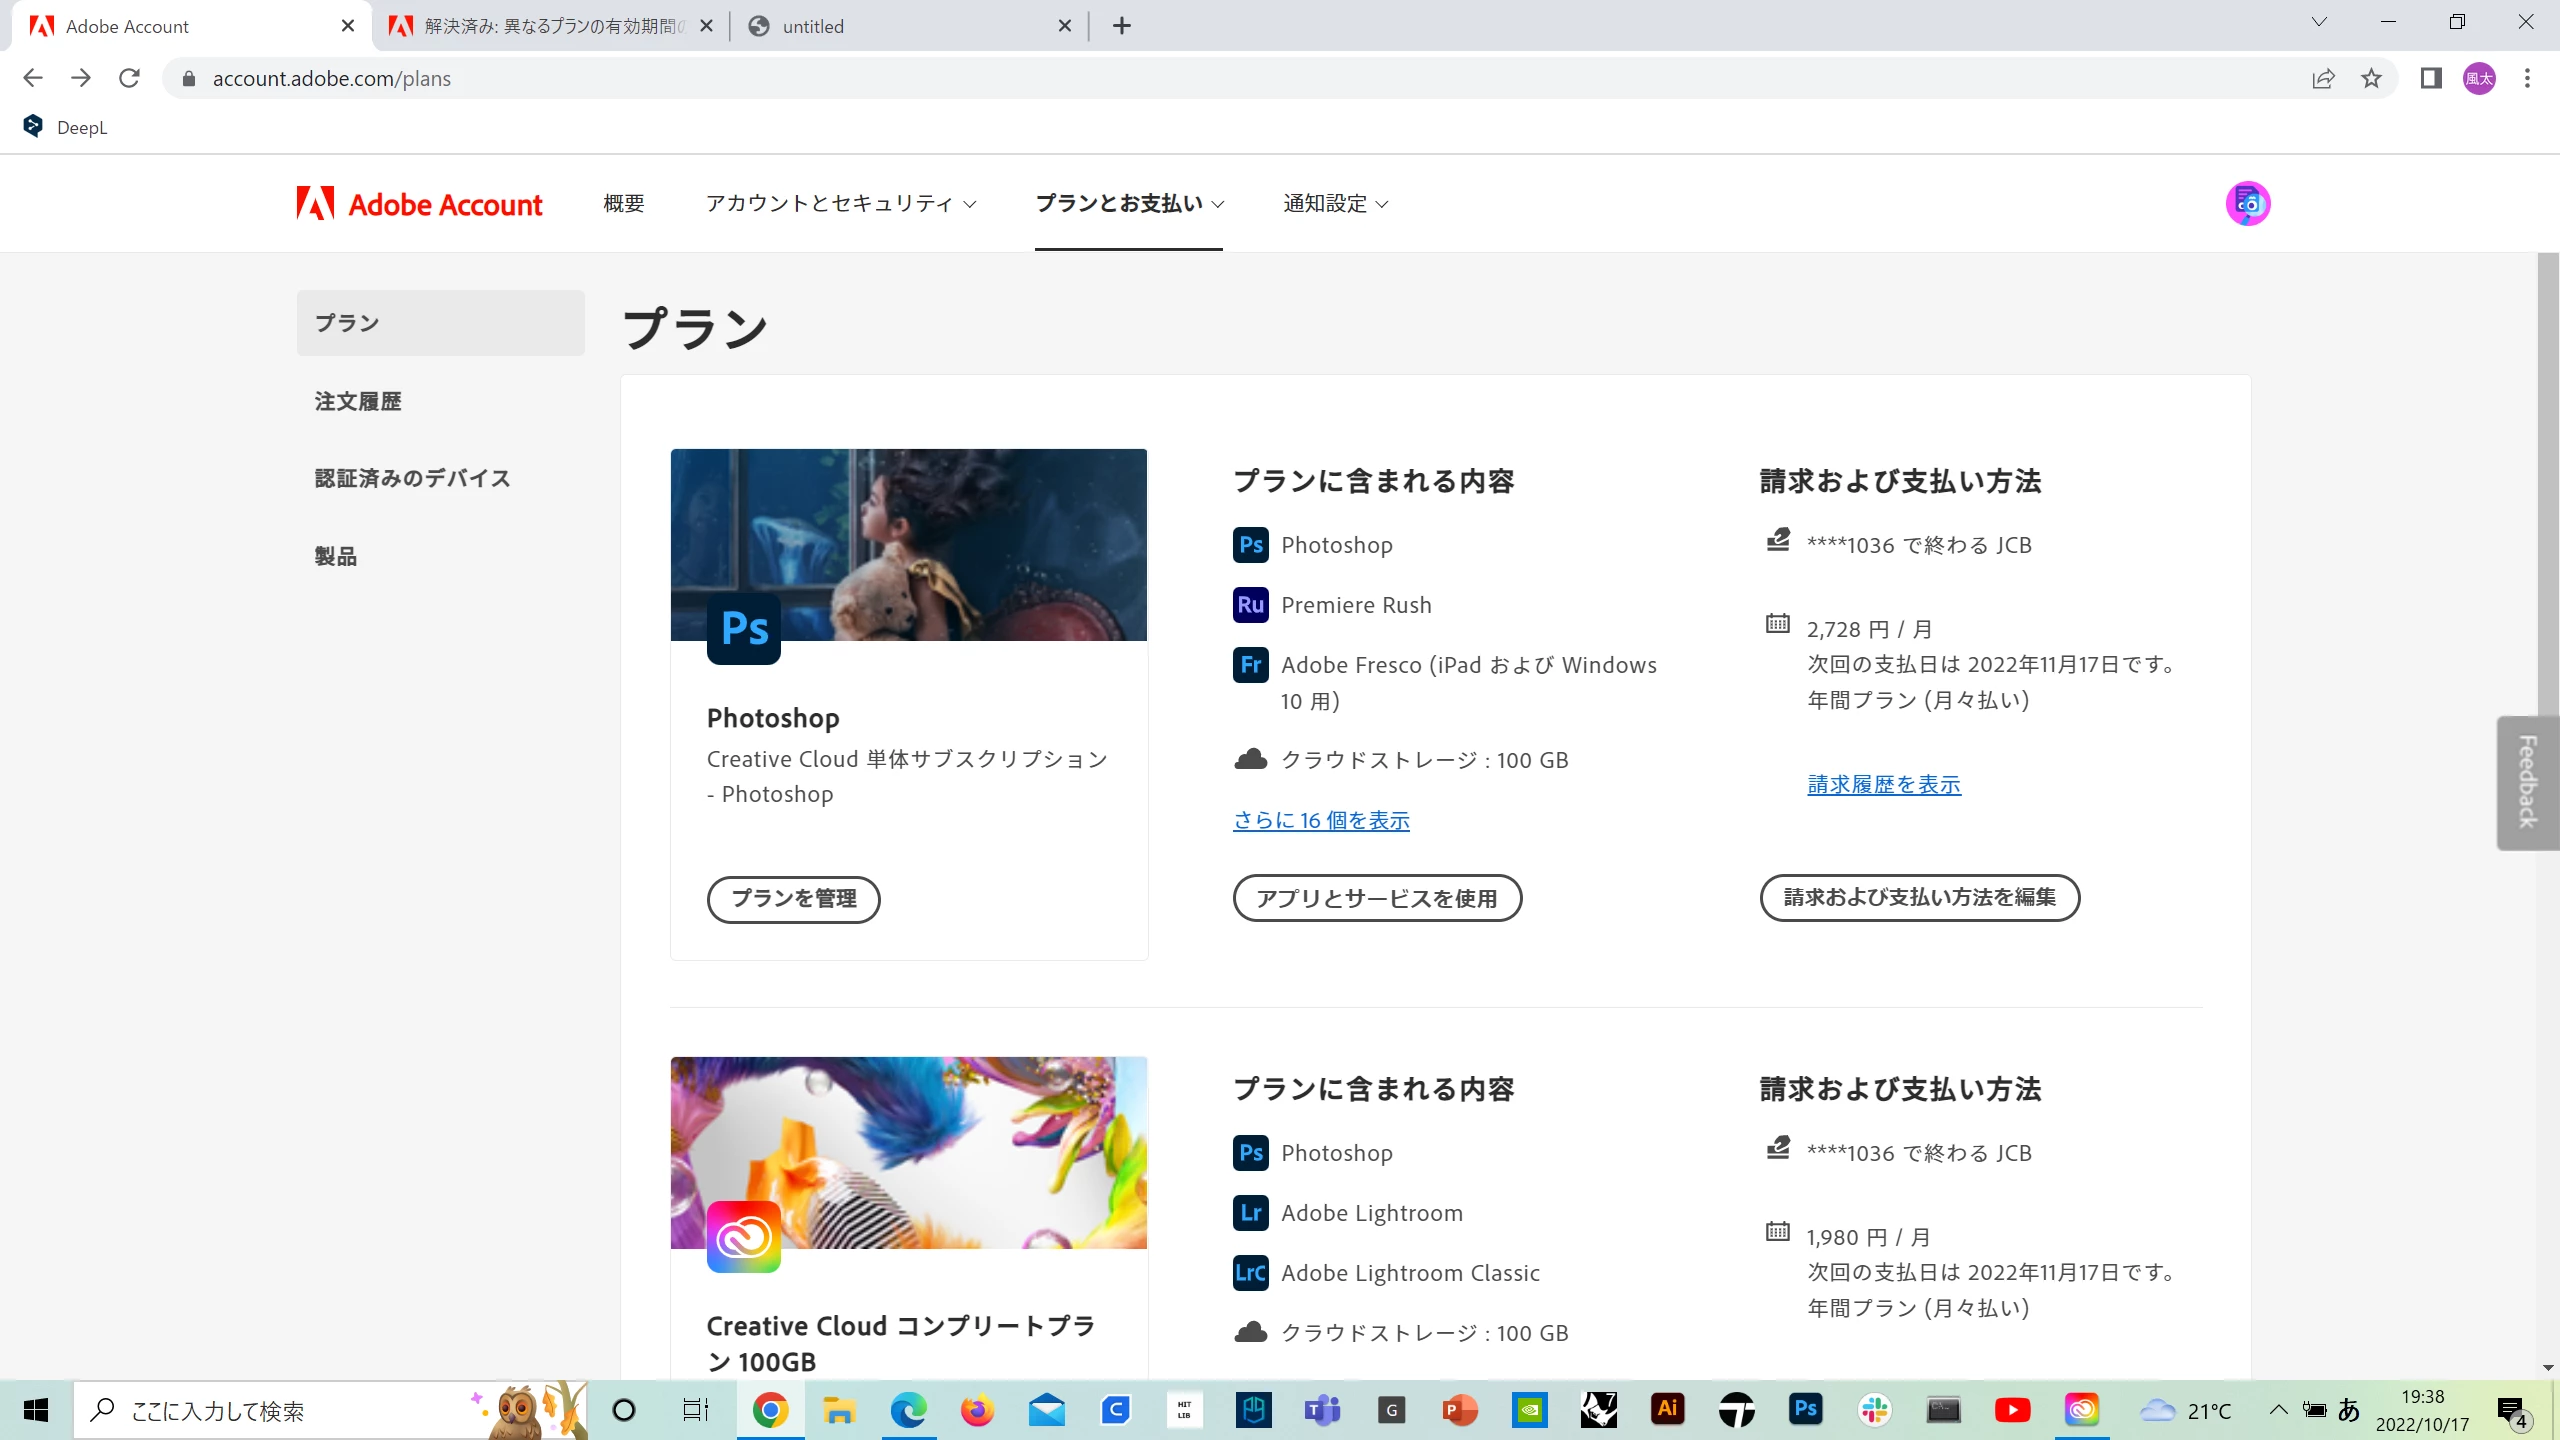Expand プランとお支払い dropdown menu

pyautogui.click(x=1128, y=204)
